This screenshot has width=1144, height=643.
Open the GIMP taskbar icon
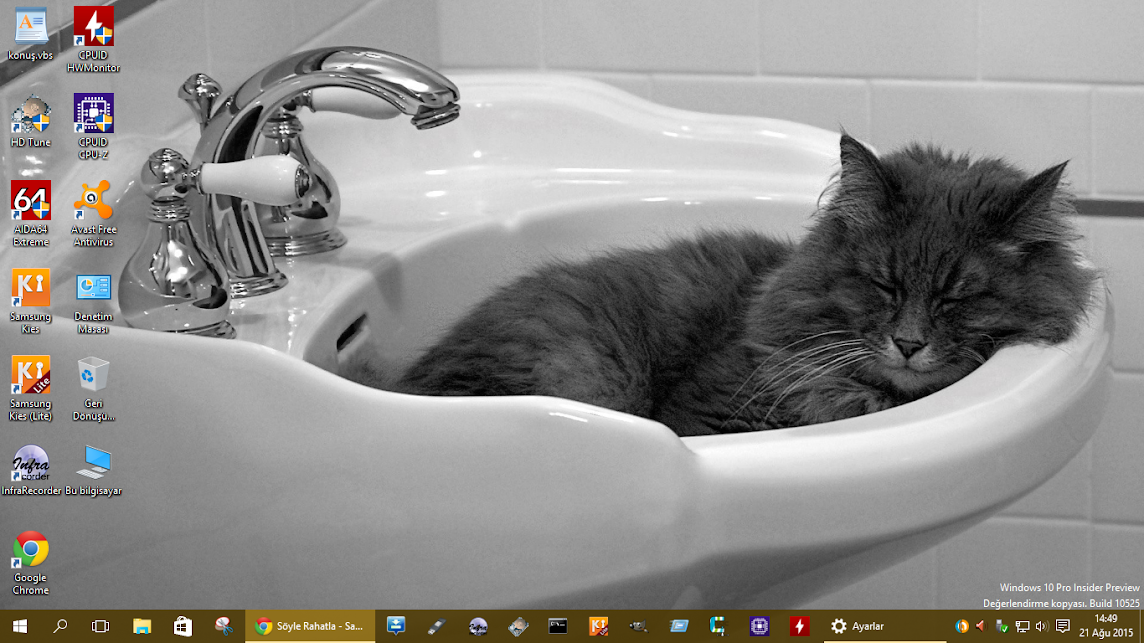pyautogui.click(x=638, y=626)
